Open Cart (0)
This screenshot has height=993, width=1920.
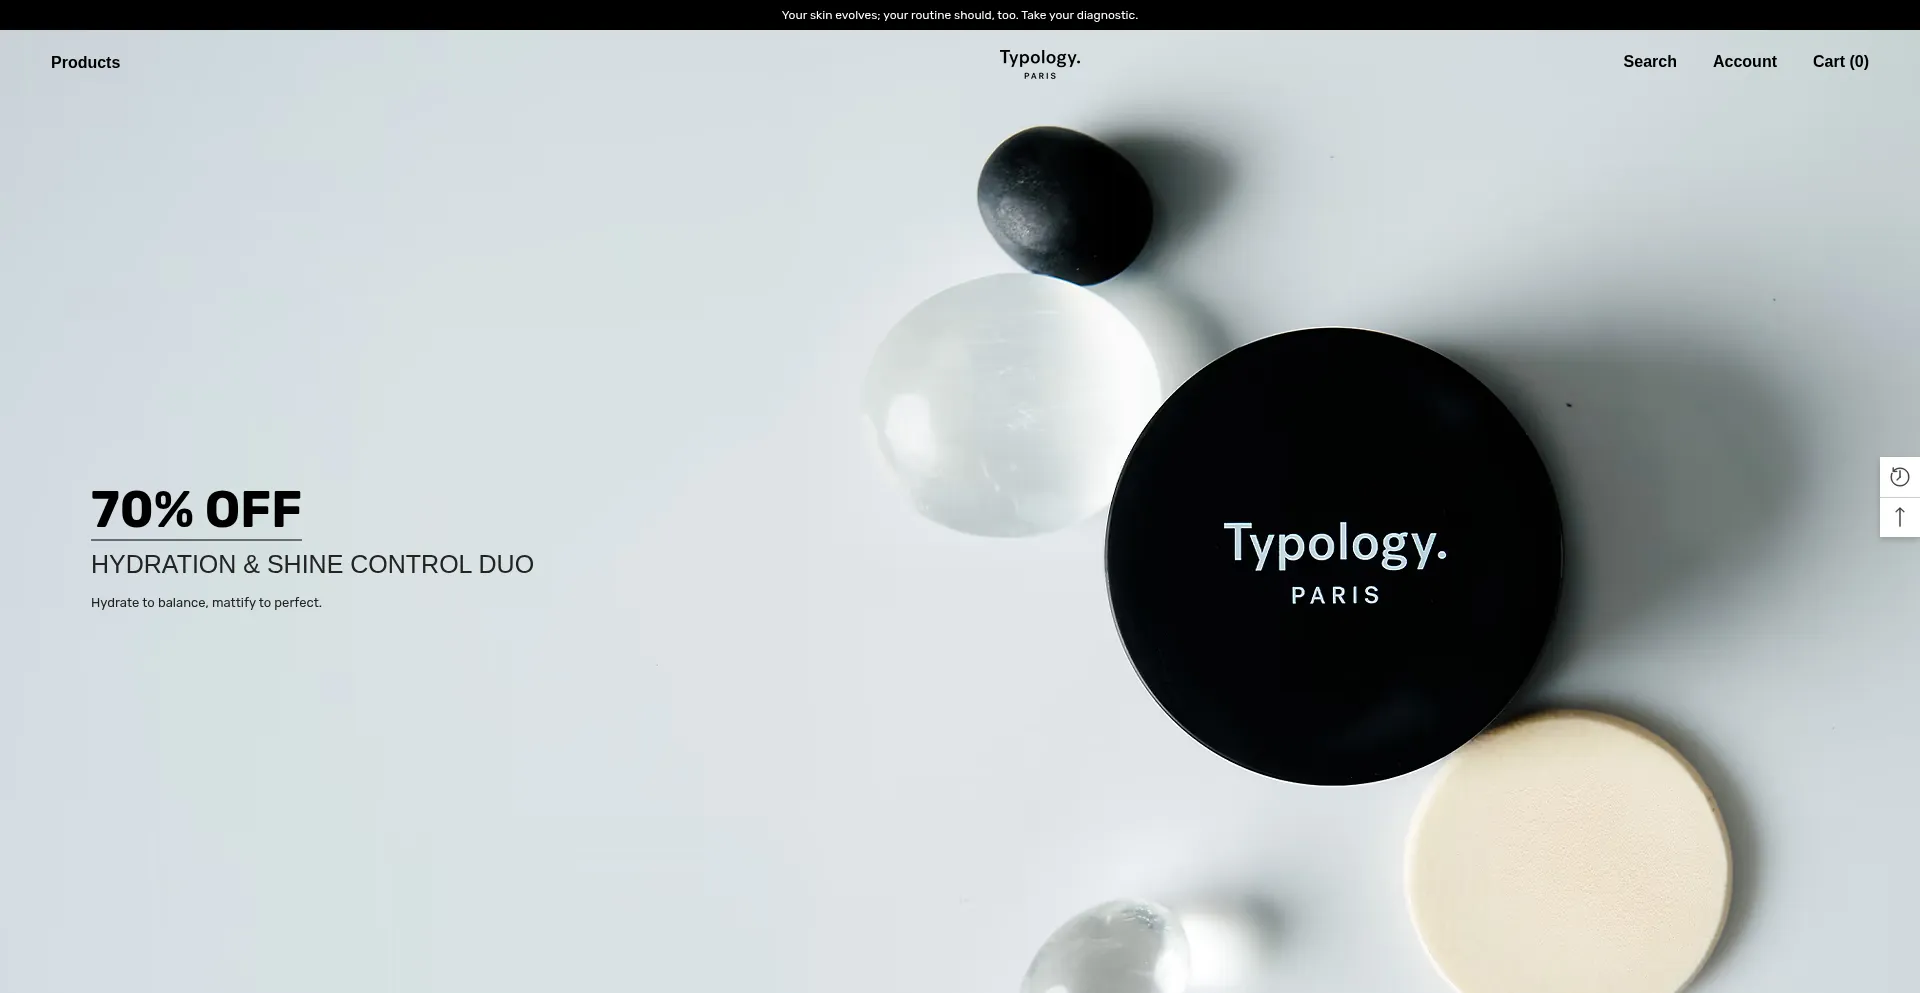point(1841,62)
